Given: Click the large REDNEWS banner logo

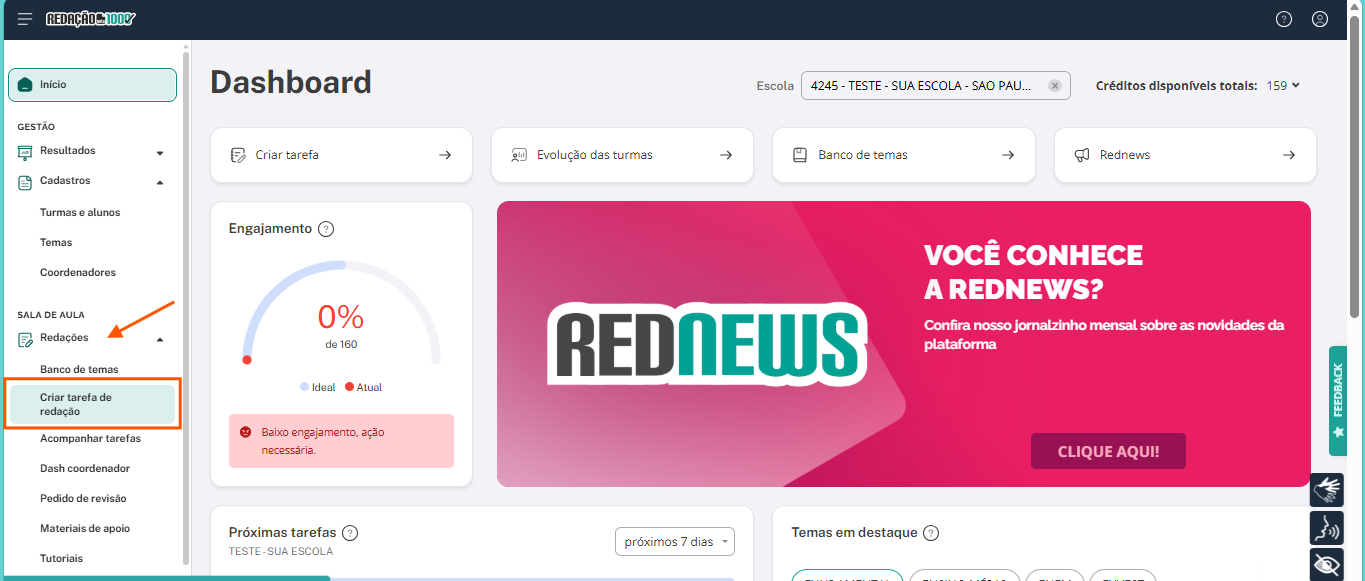Looking at the screenshot, I should 707,344.
